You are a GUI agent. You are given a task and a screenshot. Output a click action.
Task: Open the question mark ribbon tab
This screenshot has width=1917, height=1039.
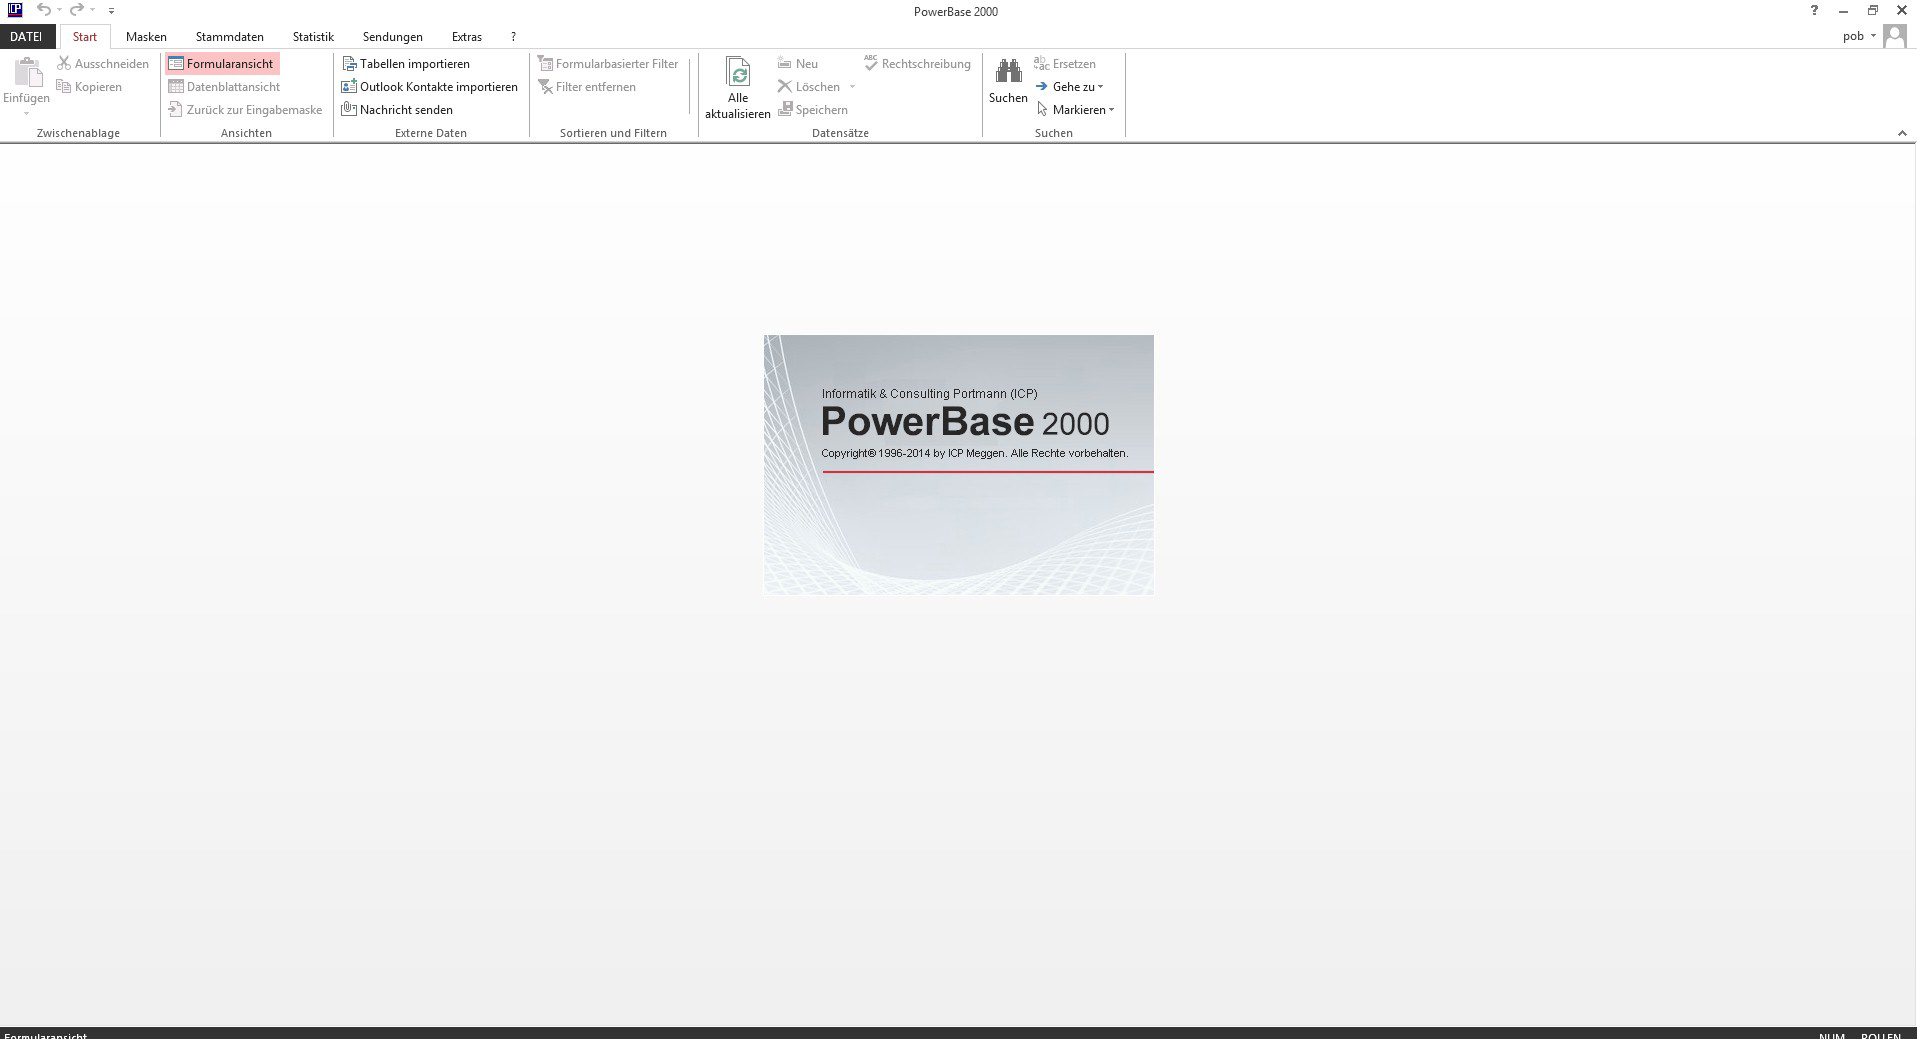click(x=513, y=37)
